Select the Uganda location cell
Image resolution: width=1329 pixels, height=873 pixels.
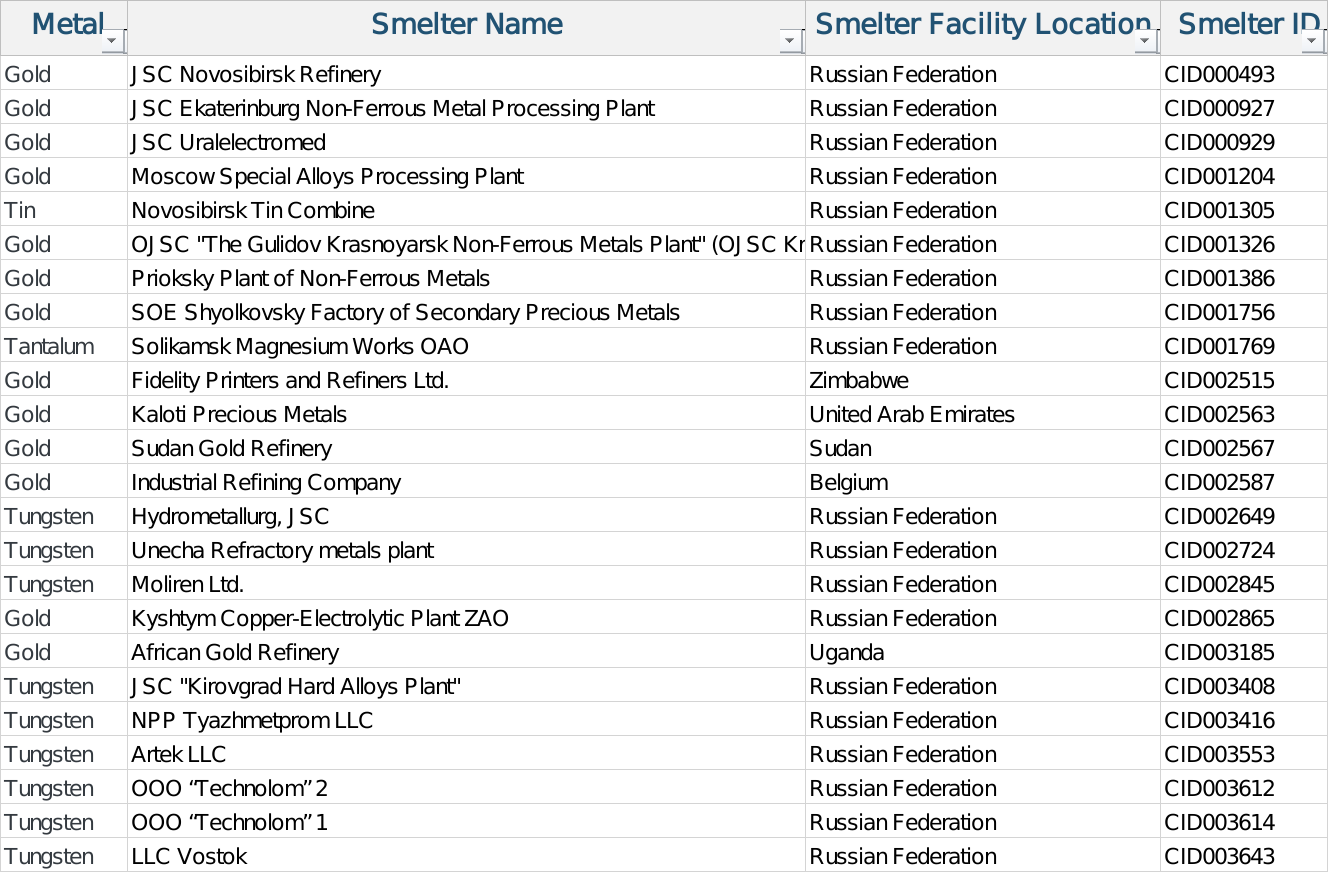[x=847, y=653]
